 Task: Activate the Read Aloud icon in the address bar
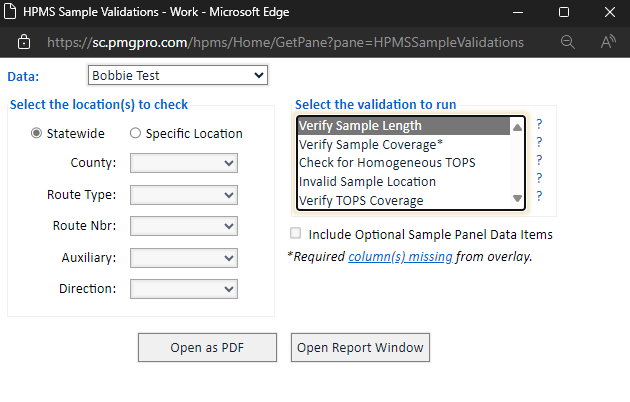click(x=608, y=42)
